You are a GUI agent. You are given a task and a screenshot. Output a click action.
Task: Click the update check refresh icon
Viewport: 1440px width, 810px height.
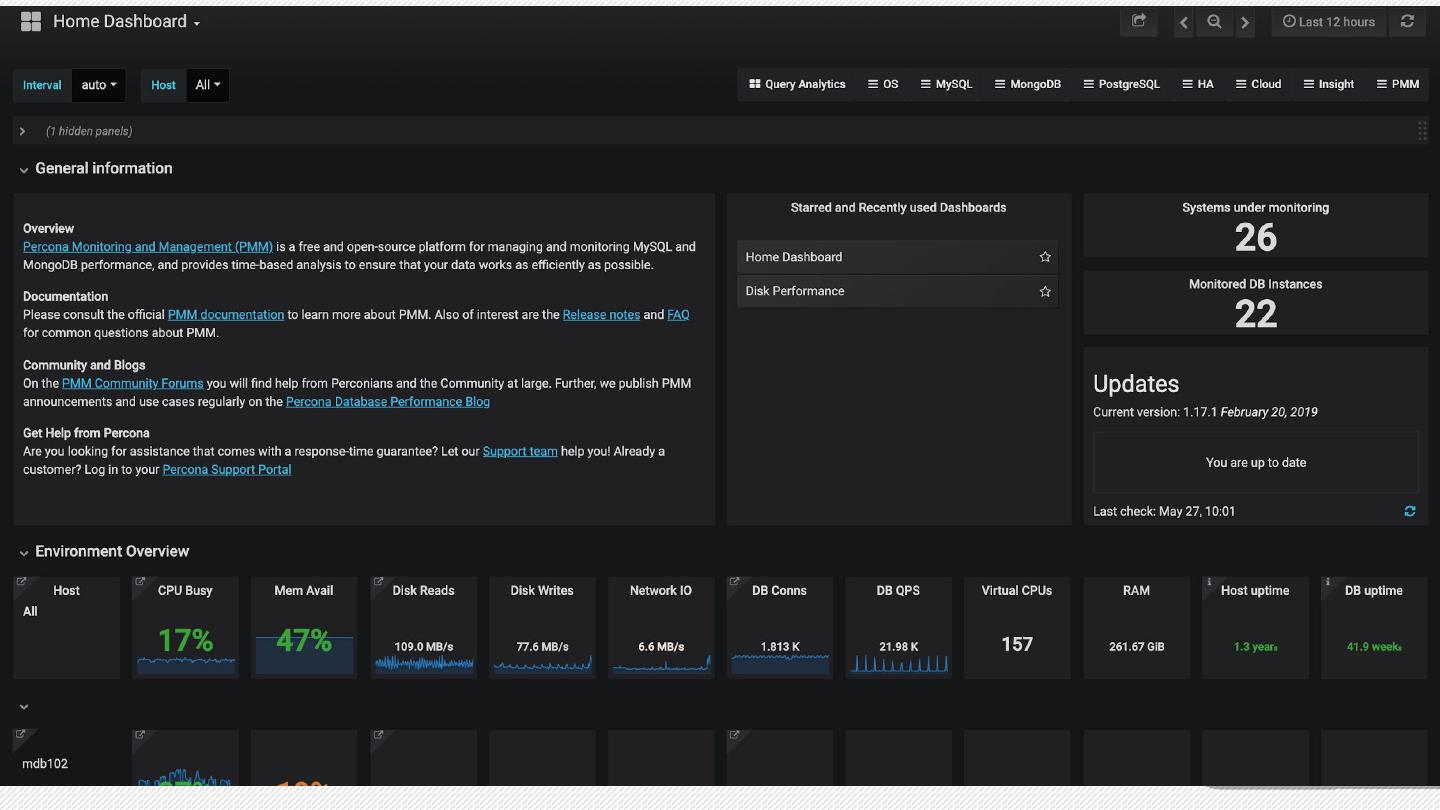click(x=1410, y=511)
